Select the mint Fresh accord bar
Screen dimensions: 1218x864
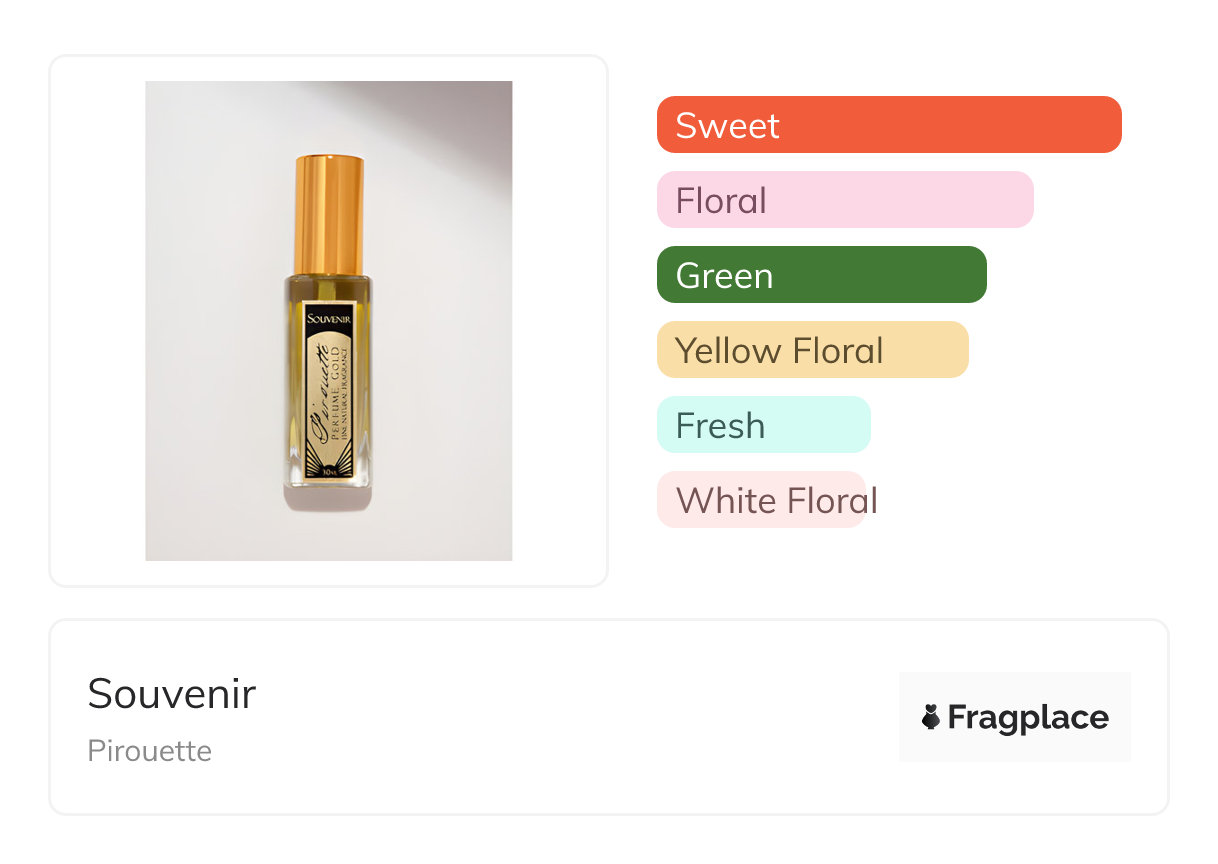click(763, 425)
